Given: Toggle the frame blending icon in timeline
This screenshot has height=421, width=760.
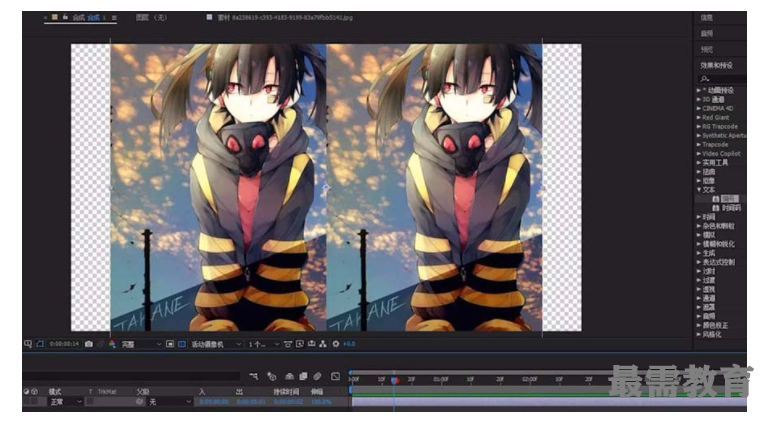Looking at the screenshot, I should click(303, 376).
